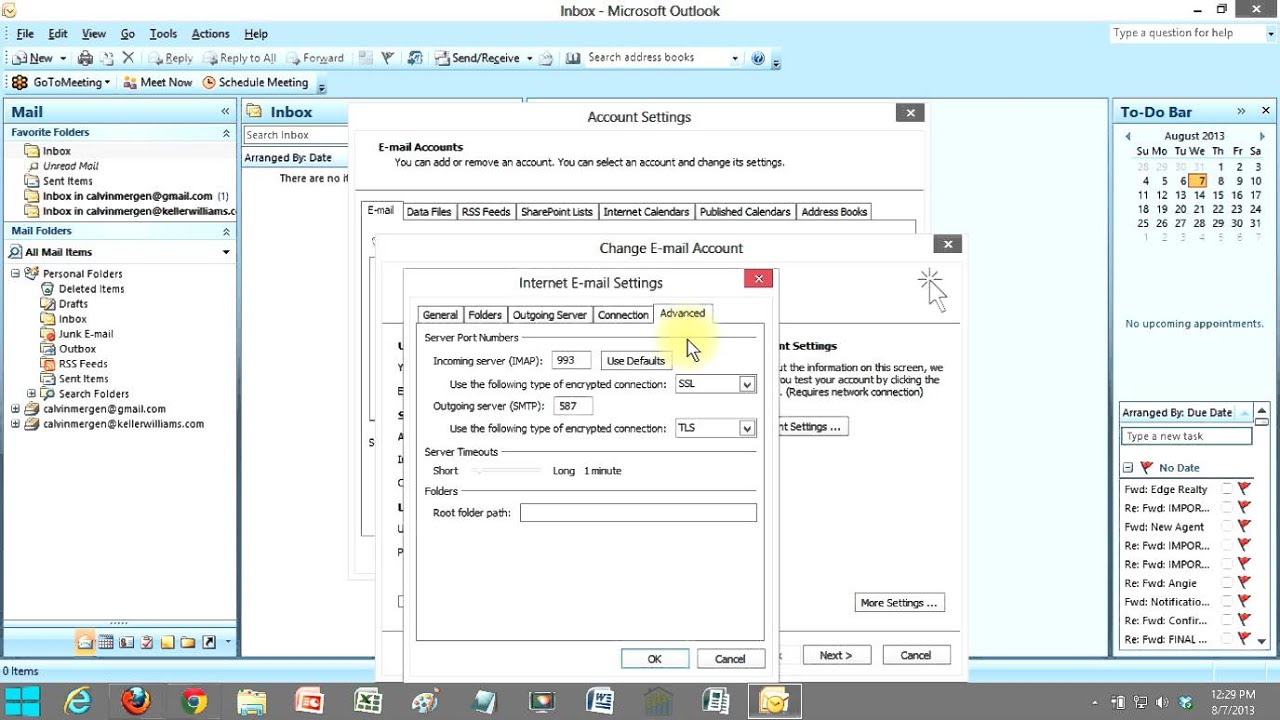Open Firefox from the taskbar
The height and width of the screenshot is (720, 1280).
(x=136, y=701)
